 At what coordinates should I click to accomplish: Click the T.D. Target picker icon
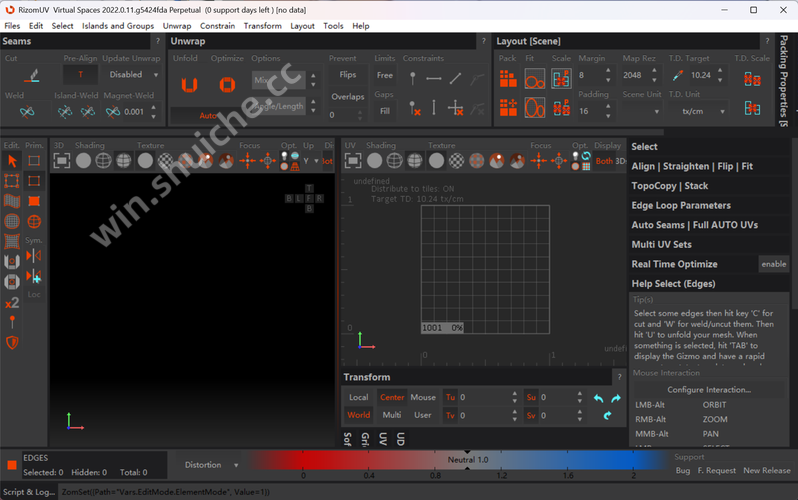click(x=677, y=75)
